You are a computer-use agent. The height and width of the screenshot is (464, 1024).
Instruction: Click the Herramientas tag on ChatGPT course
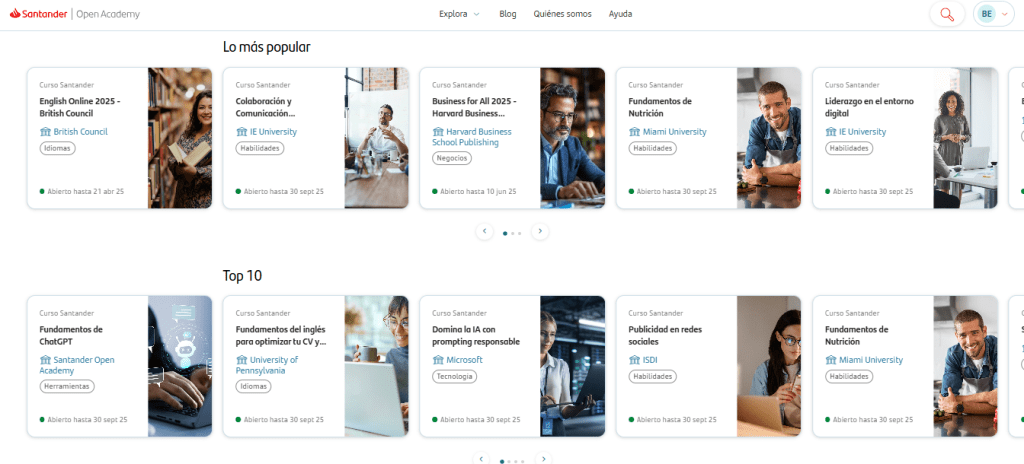68,386
